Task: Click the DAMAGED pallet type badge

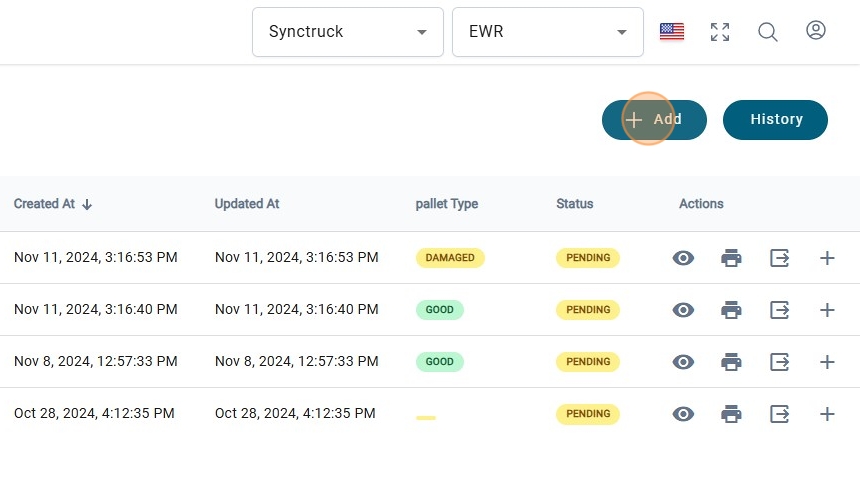Action: [450, 258]
